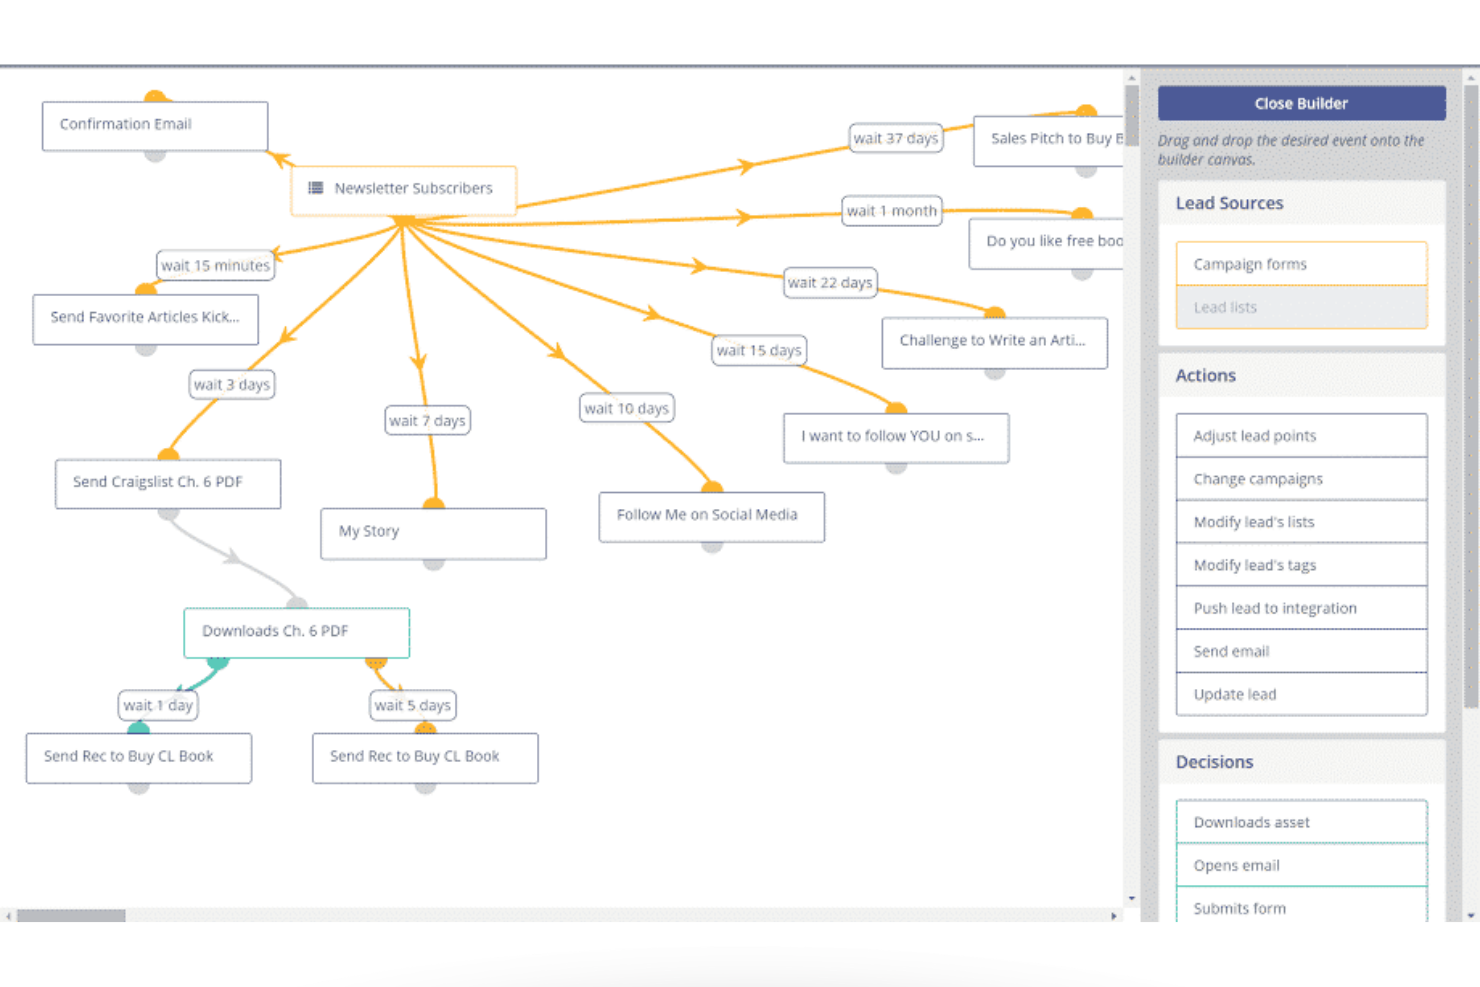Click canvas horizontal scrollbar left arrow
This screenshot has height=987, width=1480.
click(8, 915)
